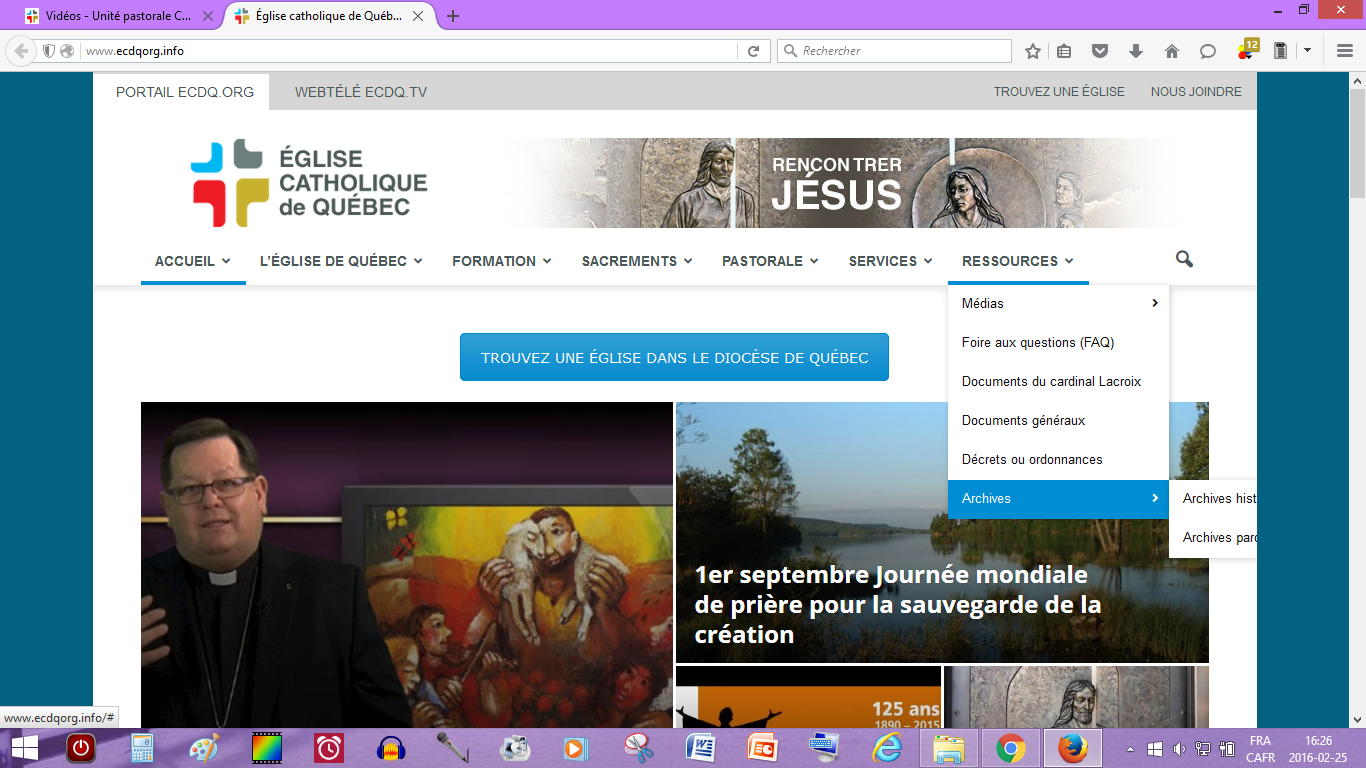Click the site search magnifier icon

coord(1184,260)
